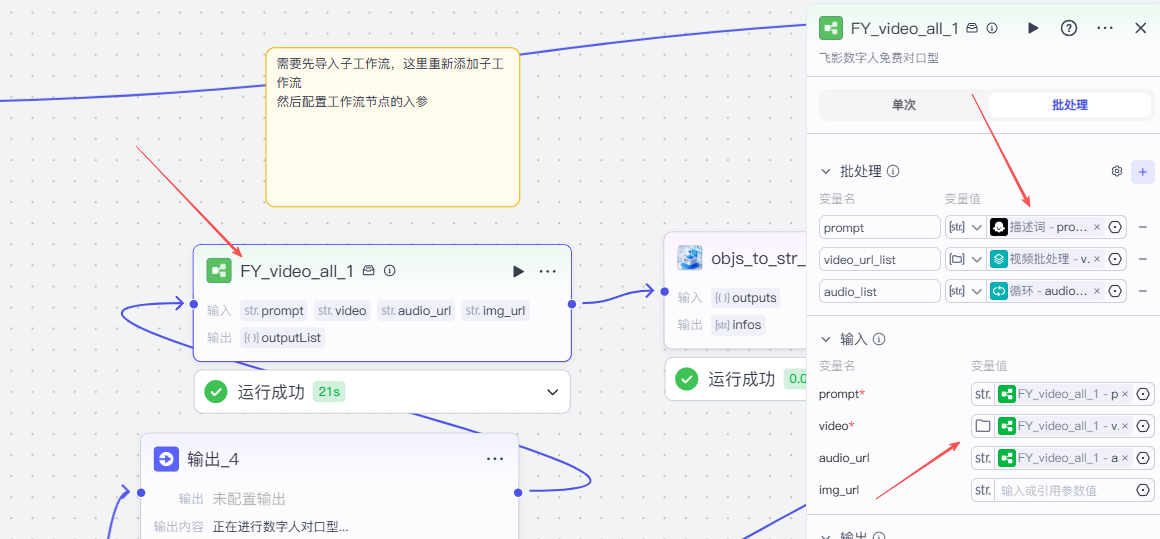The height and width of the screenshot is (539, 1160).
Task: Click reference picker icon for img_url input
Action: click(1143, 490)
